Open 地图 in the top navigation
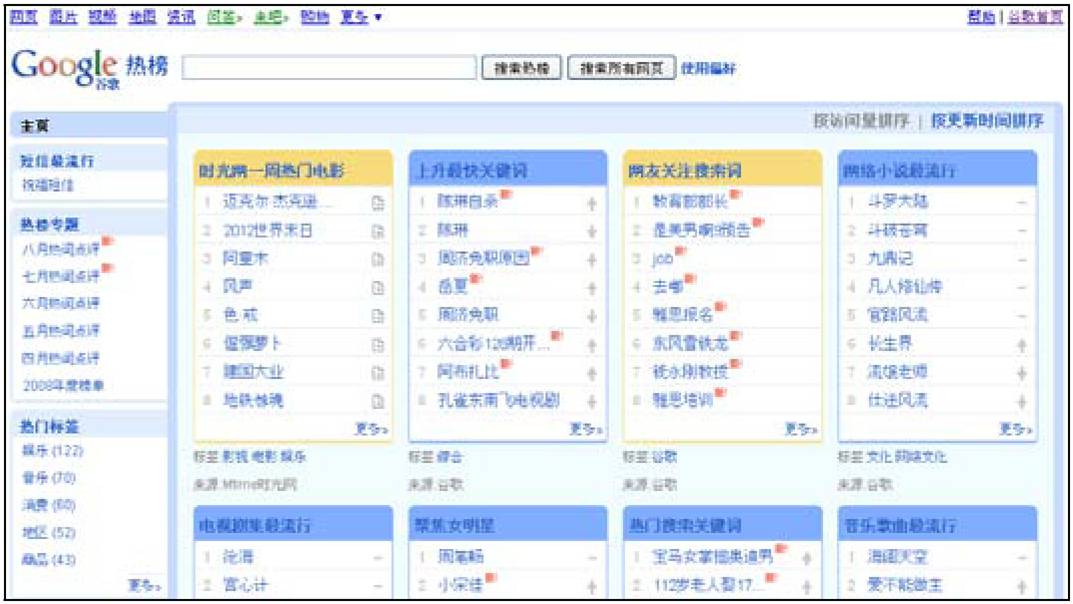 [142, 16]
